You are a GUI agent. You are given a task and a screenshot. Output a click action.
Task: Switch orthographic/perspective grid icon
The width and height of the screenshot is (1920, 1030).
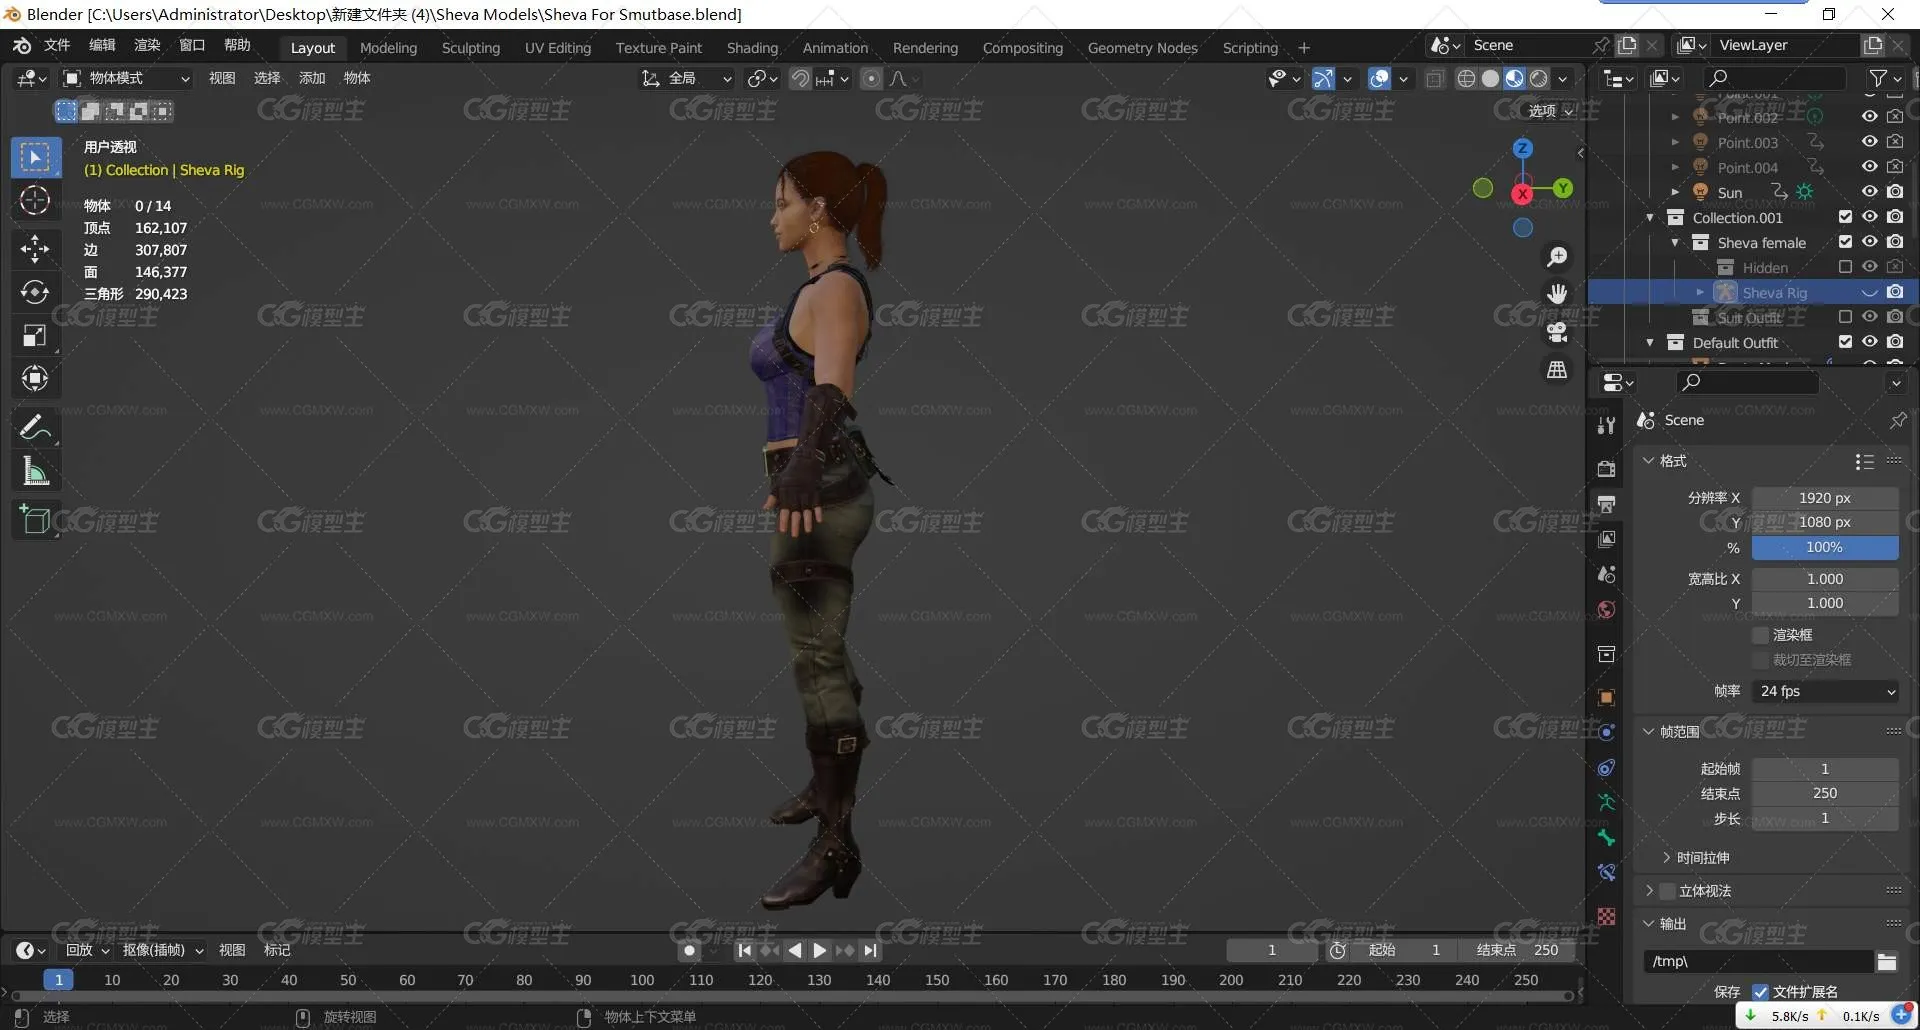coord(1557,370)
